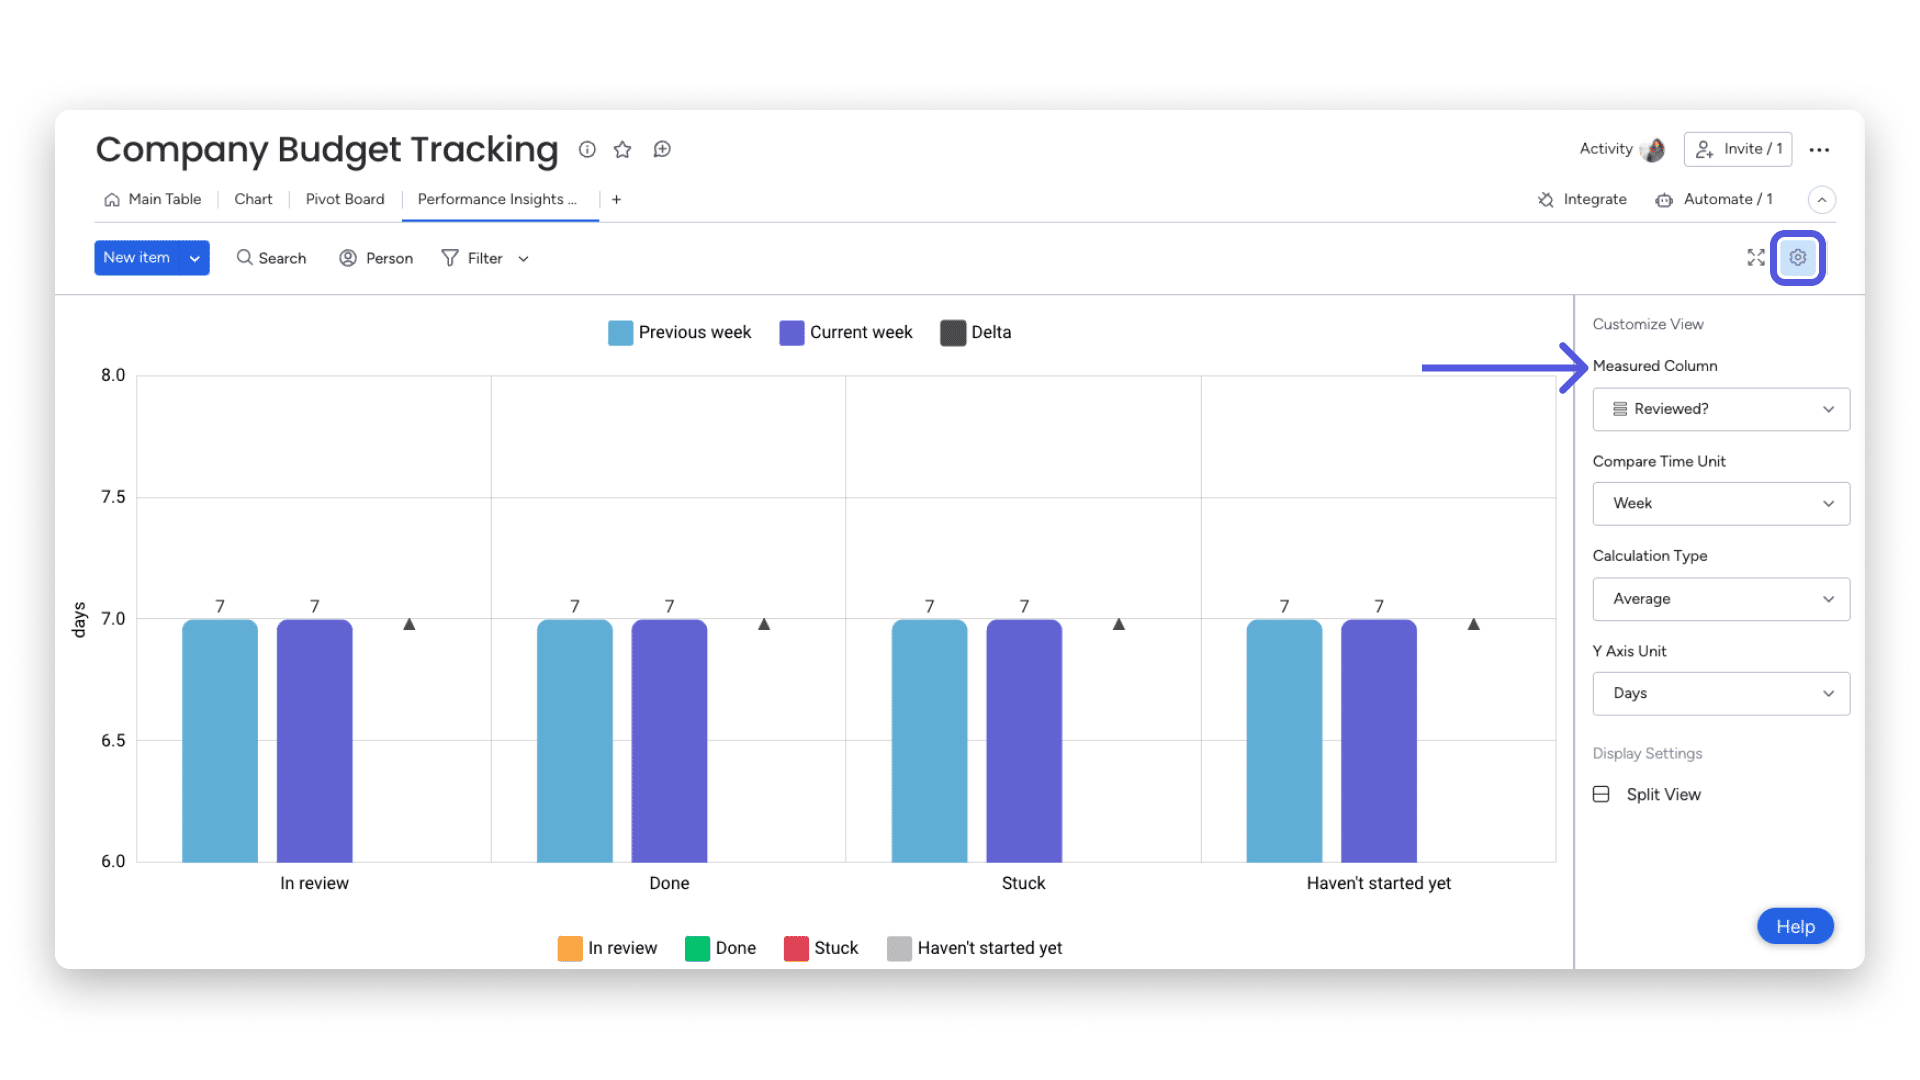Click the 'Haven't started yet' axis label

click(x=1378, y=883)
